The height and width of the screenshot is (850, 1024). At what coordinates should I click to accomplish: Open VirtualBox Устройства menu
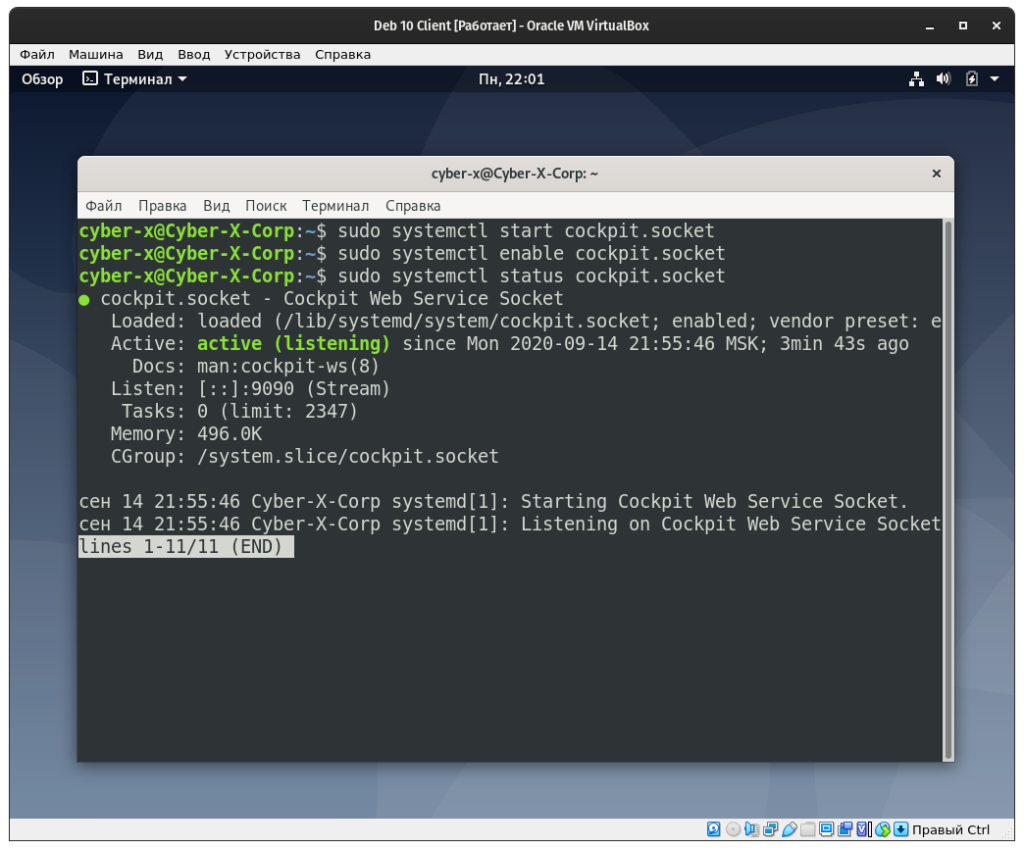pos(262,54)
